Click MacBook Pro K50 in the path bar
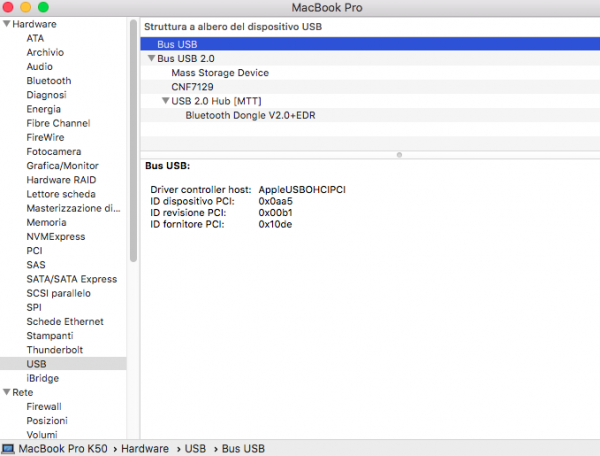 [63, 448]
